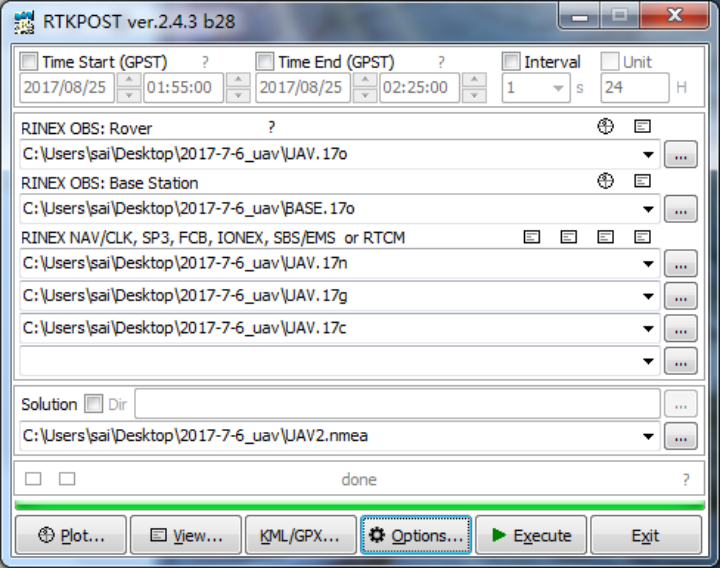Open the Options dialog

tap(416, 535)
